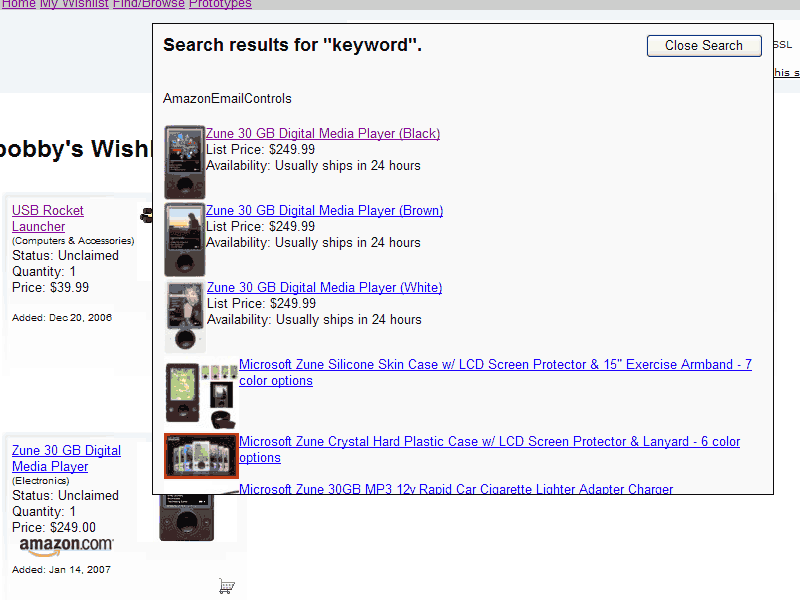Click the Zune Black player thumbnail
This screenshot has width=800, height=600.
click(185, 162)
